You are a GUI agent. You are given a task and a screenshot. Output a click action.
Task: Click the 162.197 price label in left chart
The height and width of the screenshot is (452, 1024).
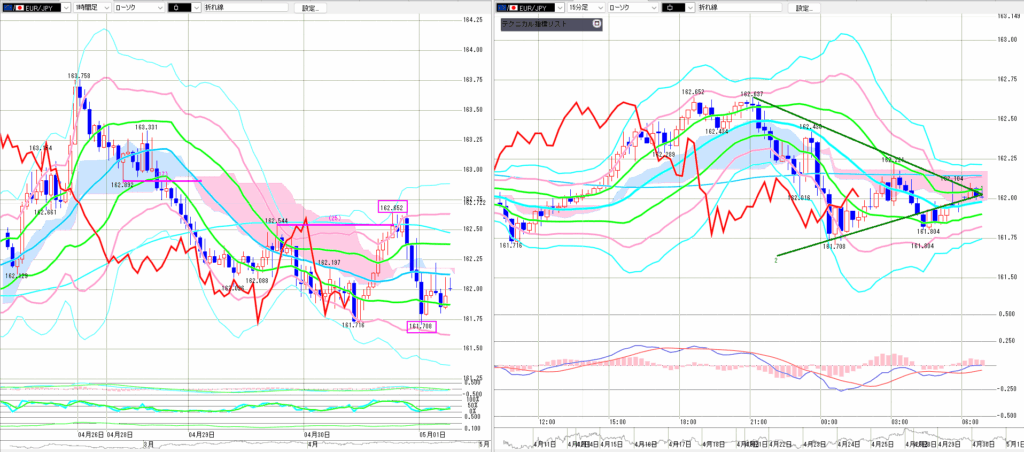tap(330, 262)
